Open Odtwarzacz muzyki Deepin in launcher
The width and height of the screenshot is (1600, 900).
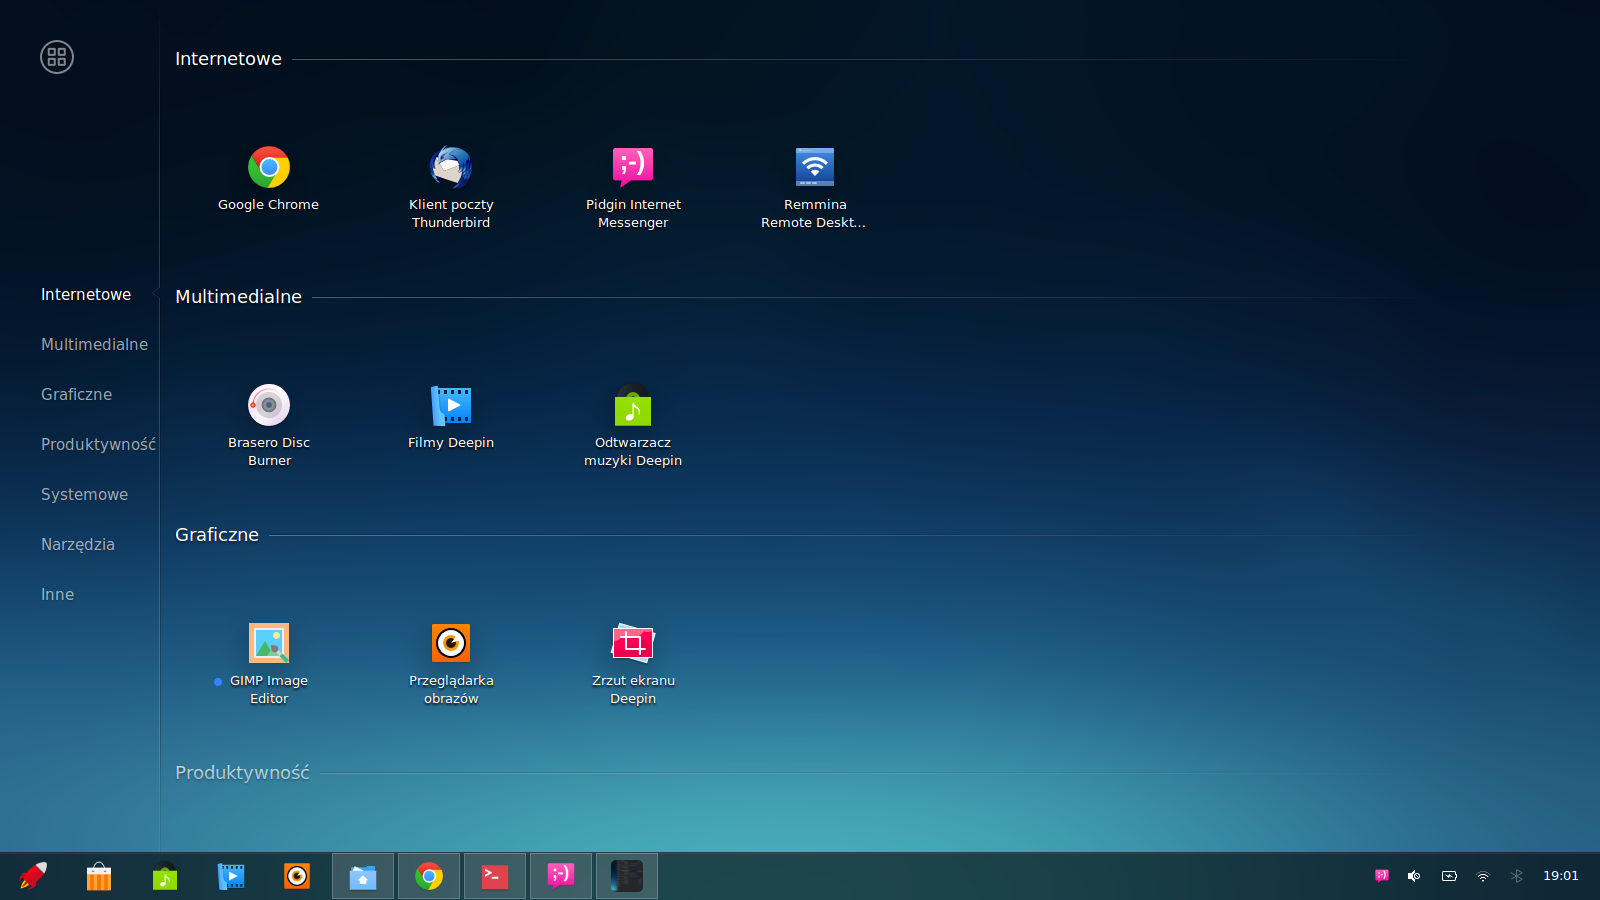pos(633,405)
